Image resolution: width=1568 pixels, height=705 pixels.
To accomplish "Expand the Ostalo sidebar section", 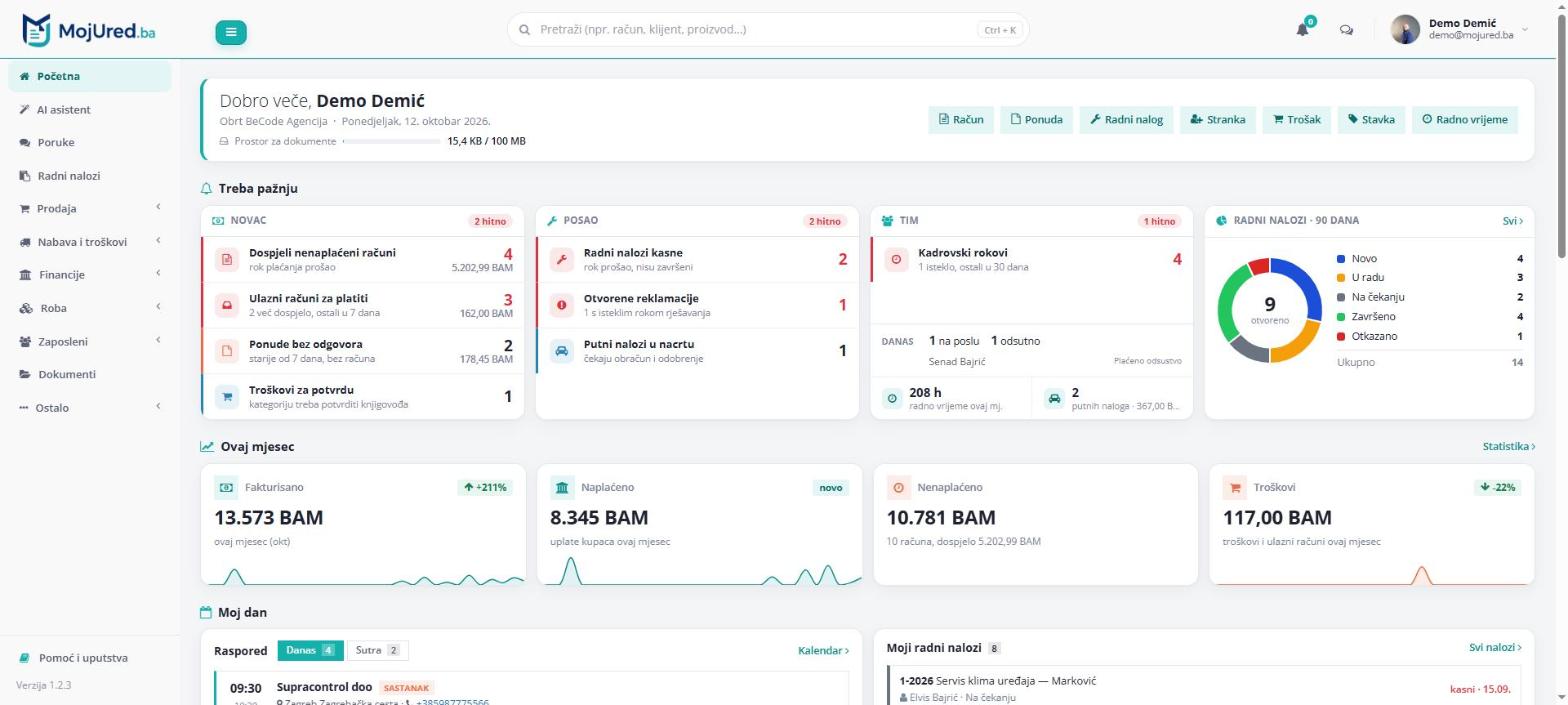I will (x=90, y=407).
